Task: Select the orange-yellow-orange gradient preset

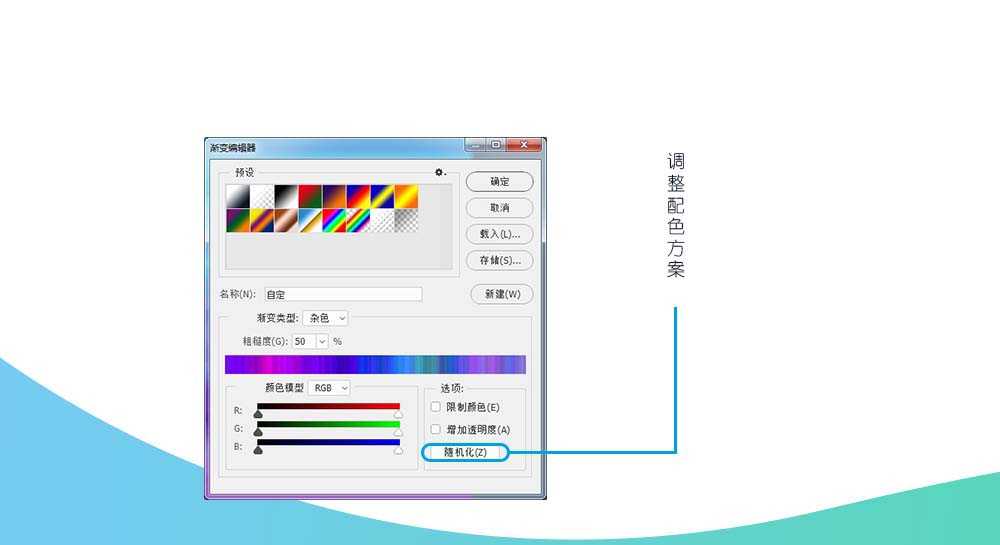Action: coord(405,196)
